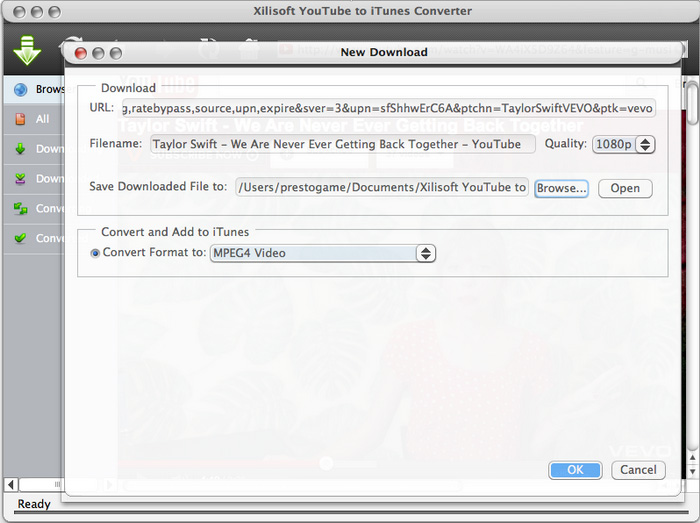Click into the URL text field
Screen dimensions: 700x523
click(x=388, y=108)
